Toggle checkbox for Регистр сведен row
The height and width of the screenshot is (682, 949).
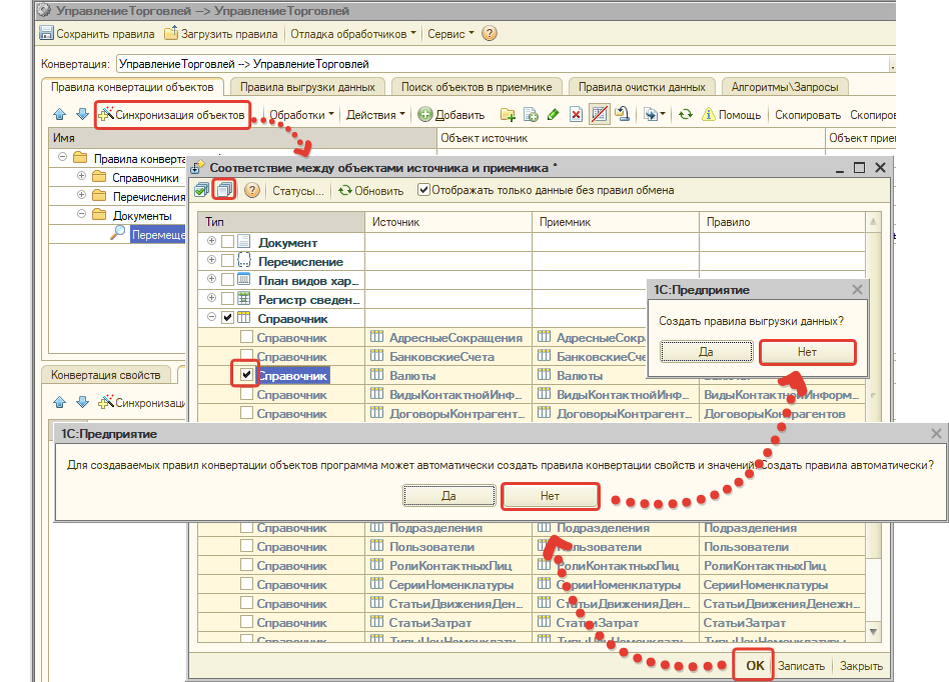(x=228, y=298)
